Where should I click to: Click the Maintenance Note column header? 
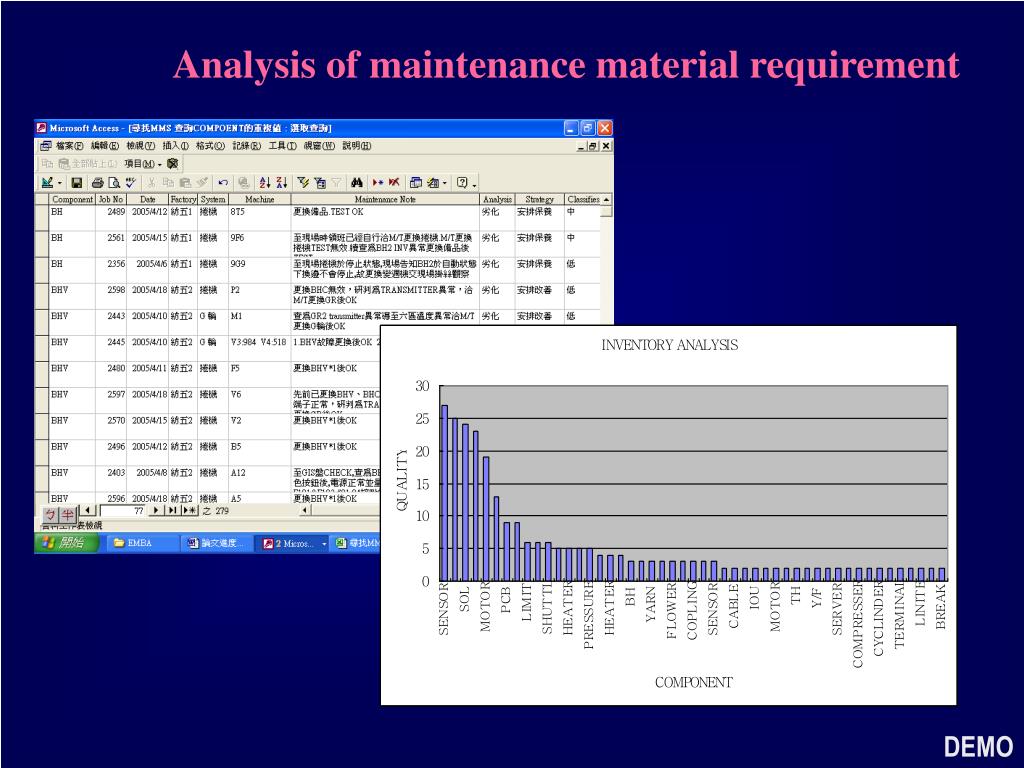pos(385,199)
